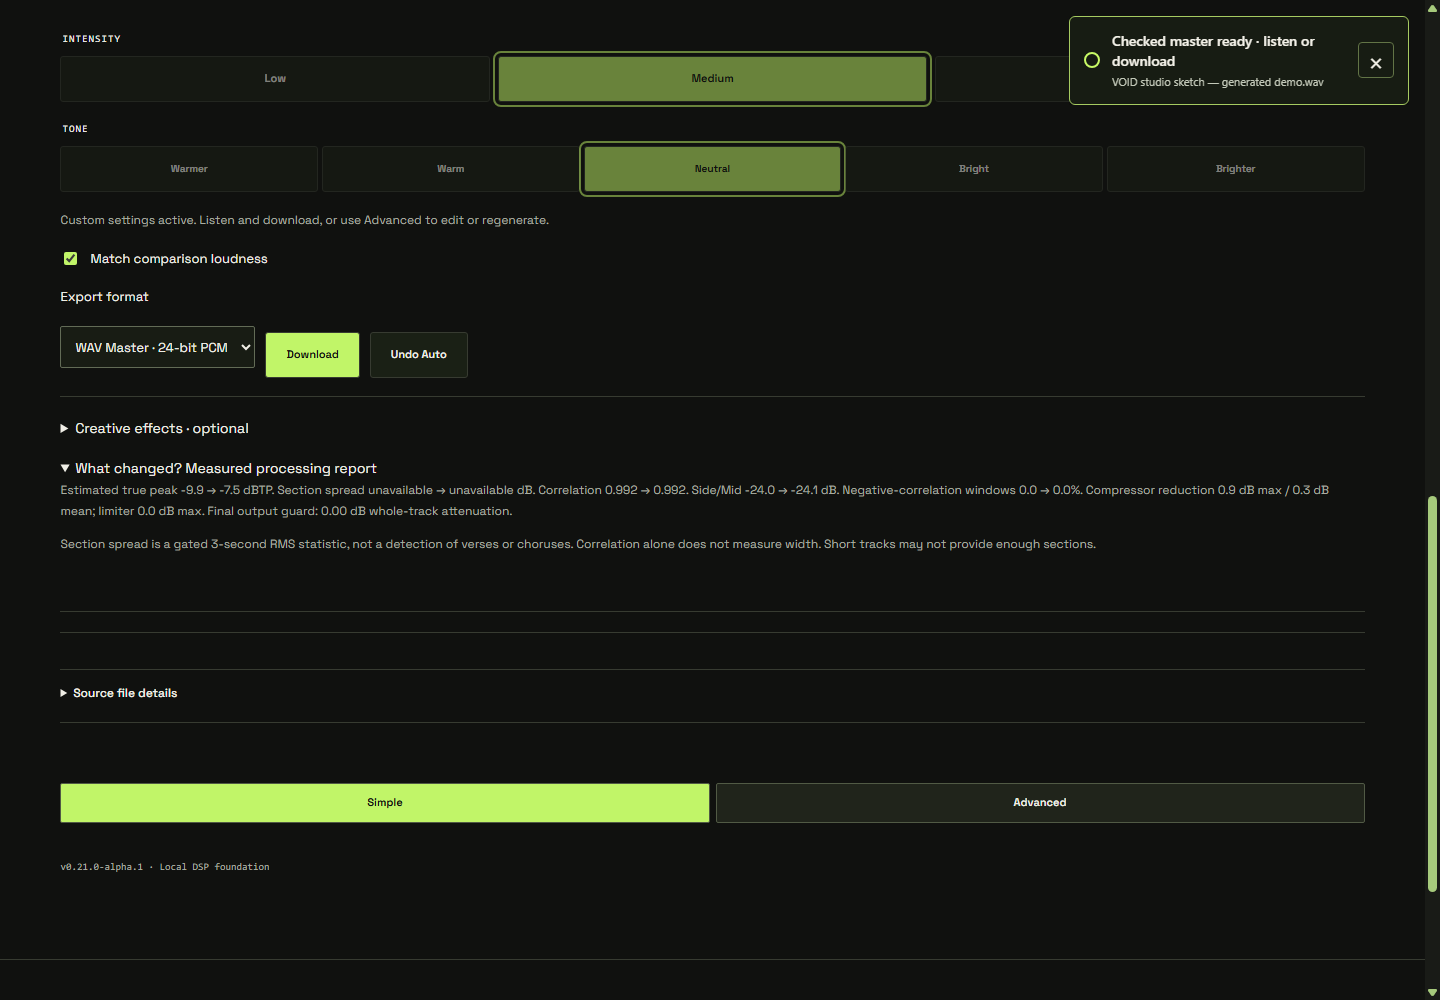Image resolution: width=1440 pixels, height=1000 pixels.
Task: Select Medium intensity
Action: click(712, 79)
